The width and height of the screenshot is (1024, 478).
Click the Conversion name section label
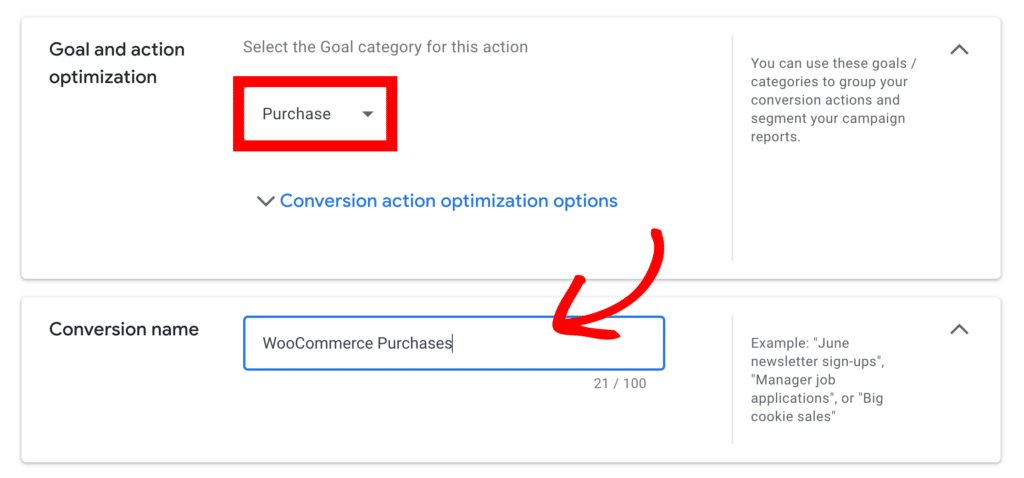pos(124,329)
